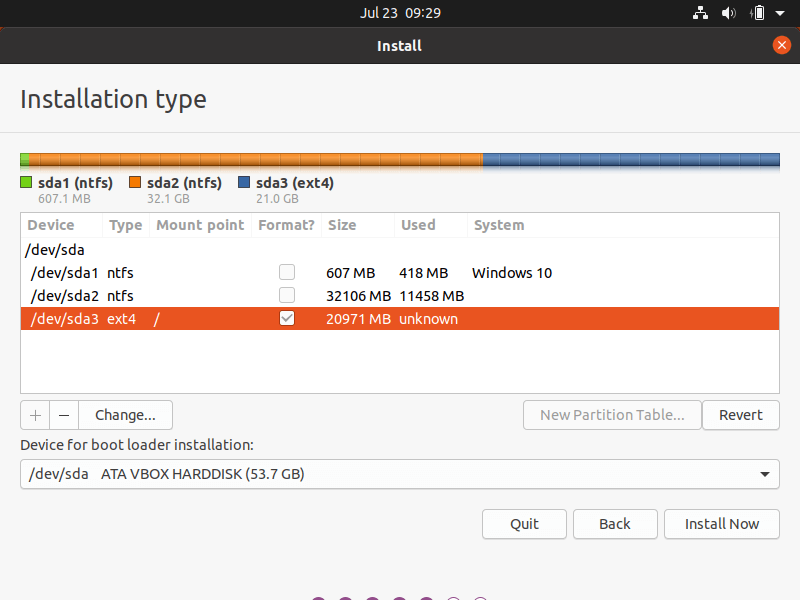Click the volume speaker icon
Screen dimensions: 800x600
pos(729,13)
